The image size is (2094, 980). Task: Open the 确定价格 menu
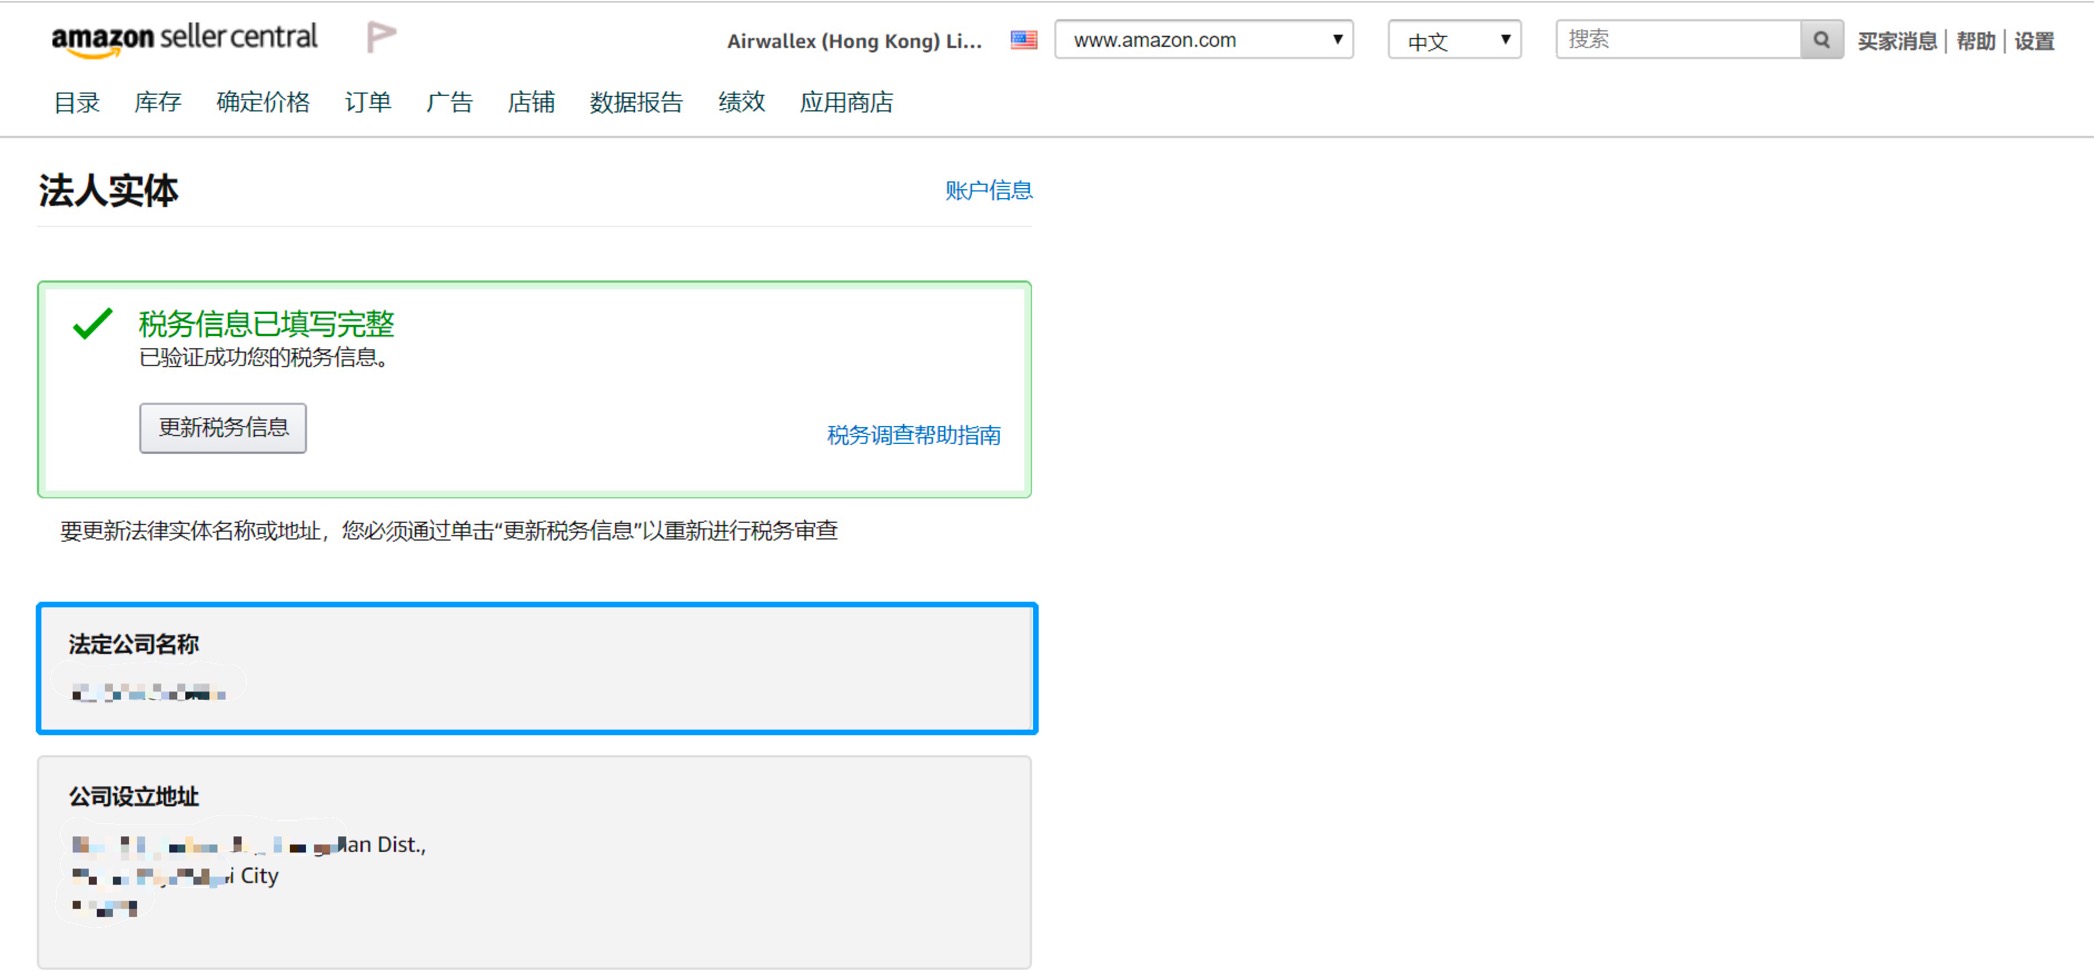263,103
